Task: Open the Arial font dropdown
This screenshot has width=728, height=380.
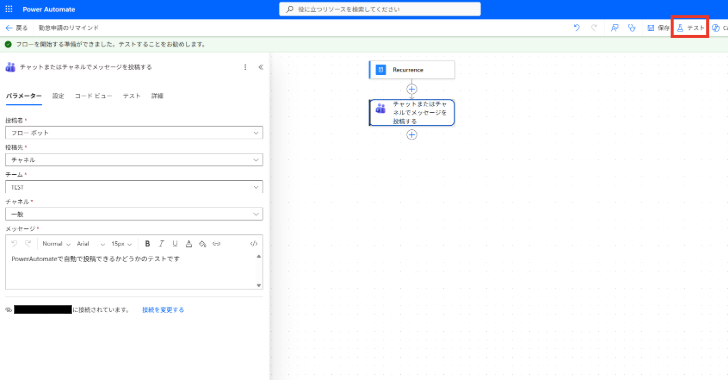Action: point(91,243)
